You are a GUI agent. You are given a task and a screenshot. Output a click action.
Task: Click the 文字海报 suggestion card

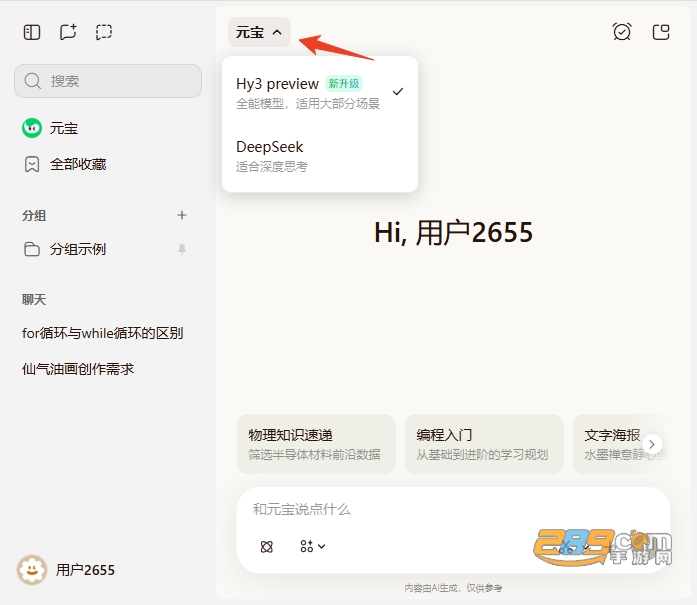622,444
